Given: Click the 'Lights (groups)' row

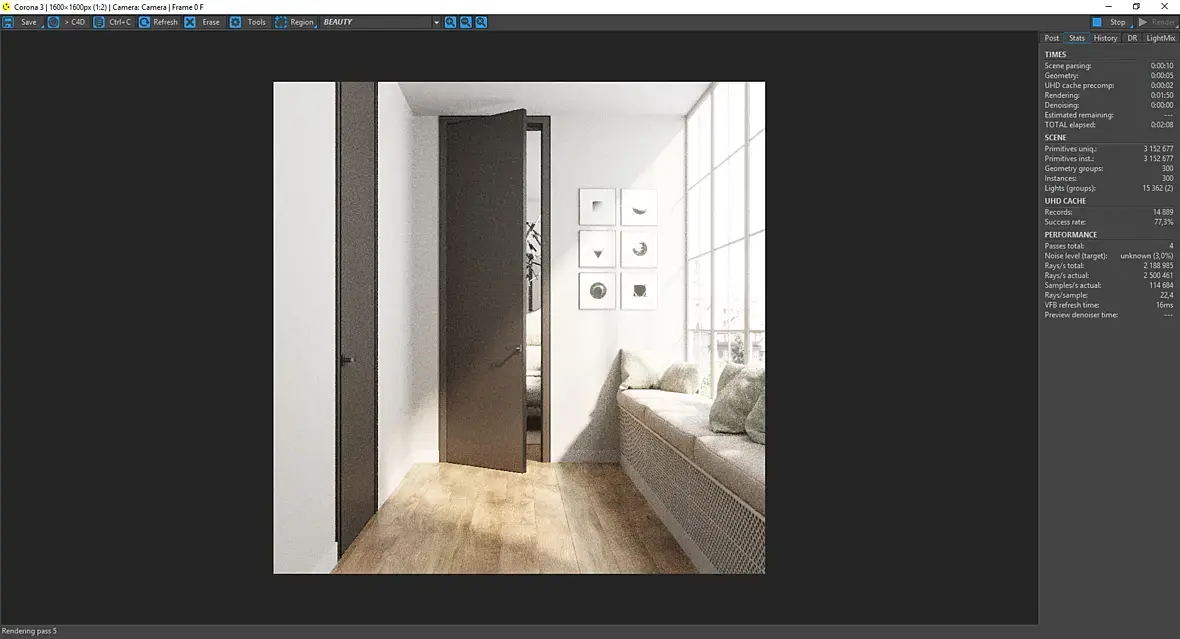Looking at the screenshot, I should click(1109, 188).
